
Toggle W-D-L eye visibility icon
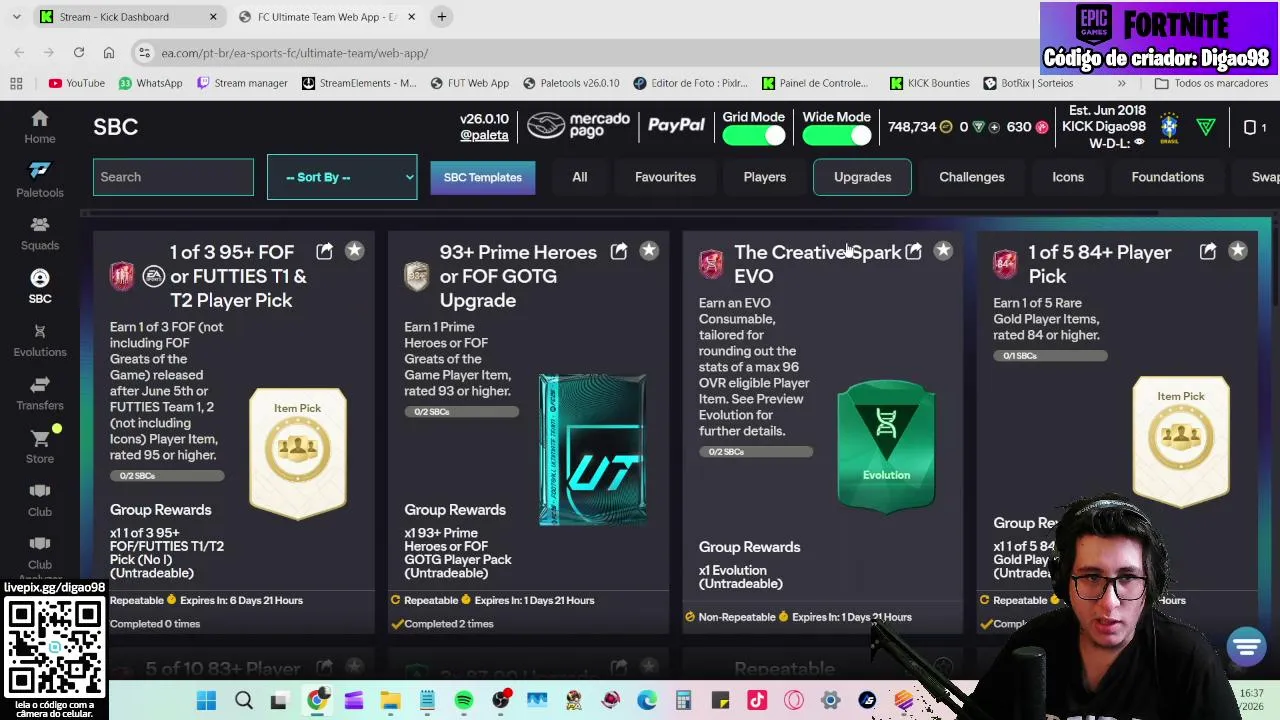1139,143
